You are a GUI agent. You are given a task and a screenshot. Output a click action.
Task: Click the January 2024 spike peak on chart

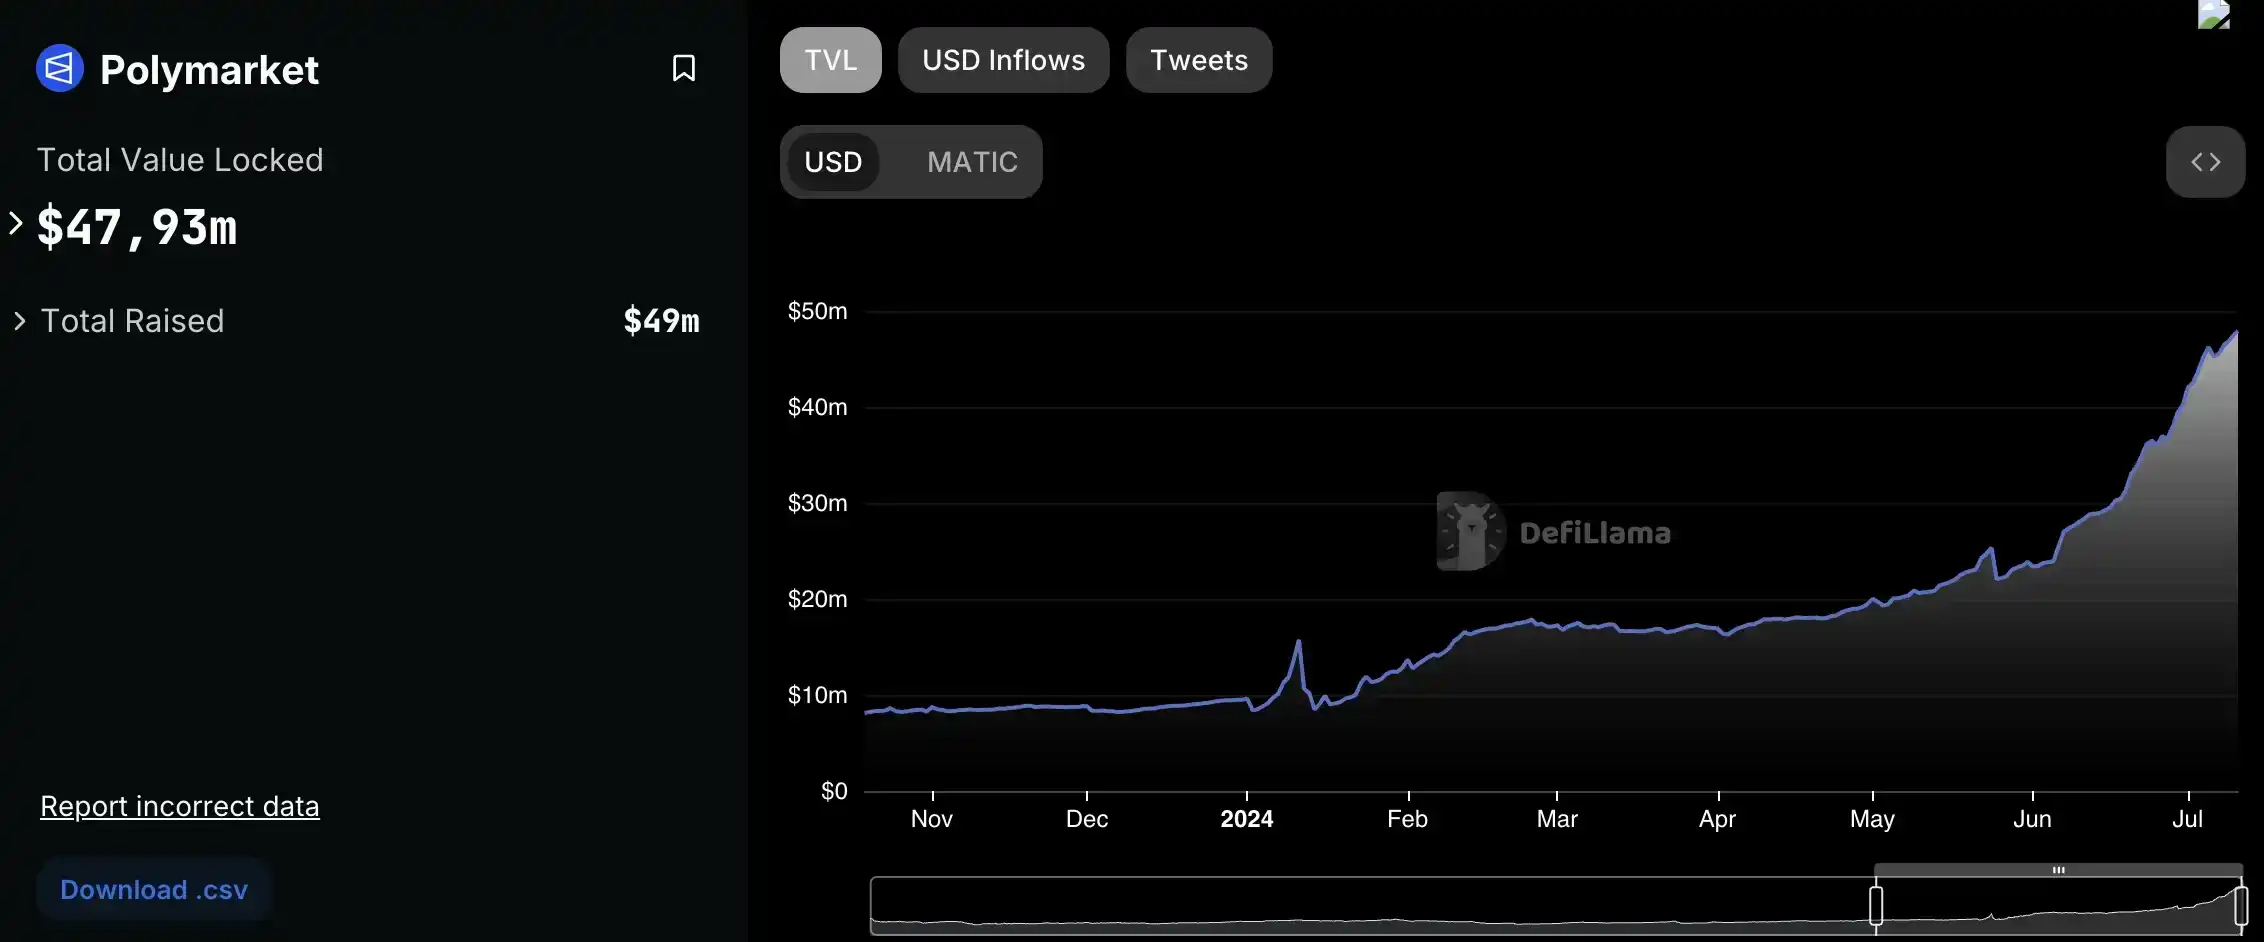(x=1299, y=642)
